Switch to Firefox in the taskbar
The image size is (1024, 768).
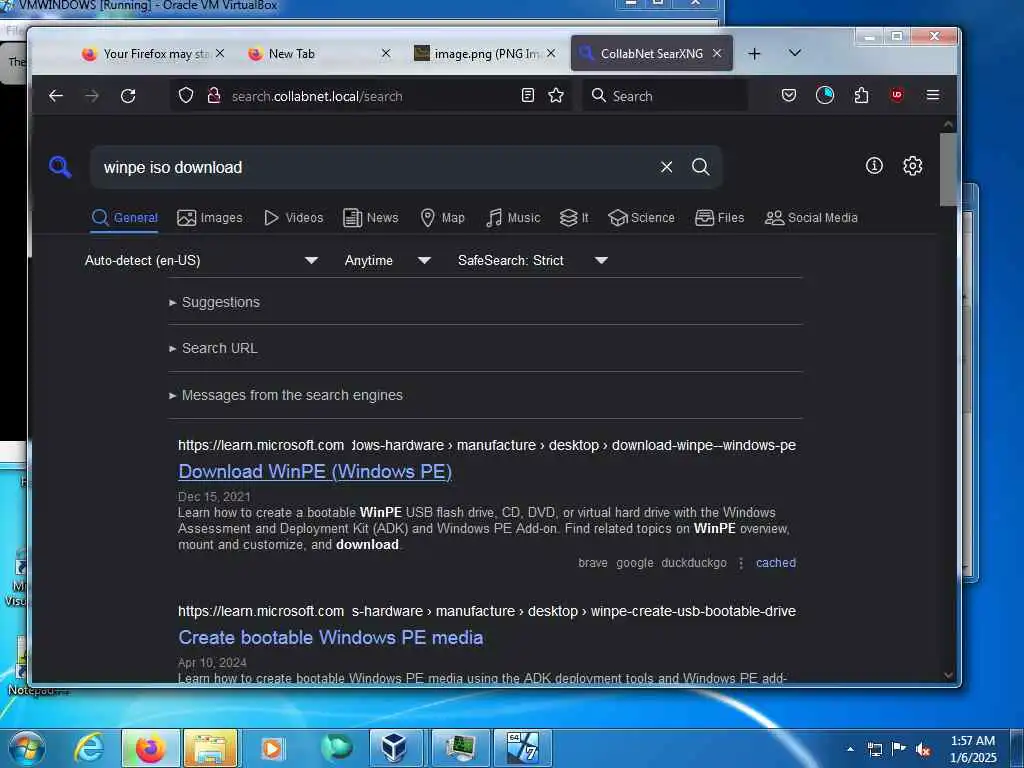150,748
